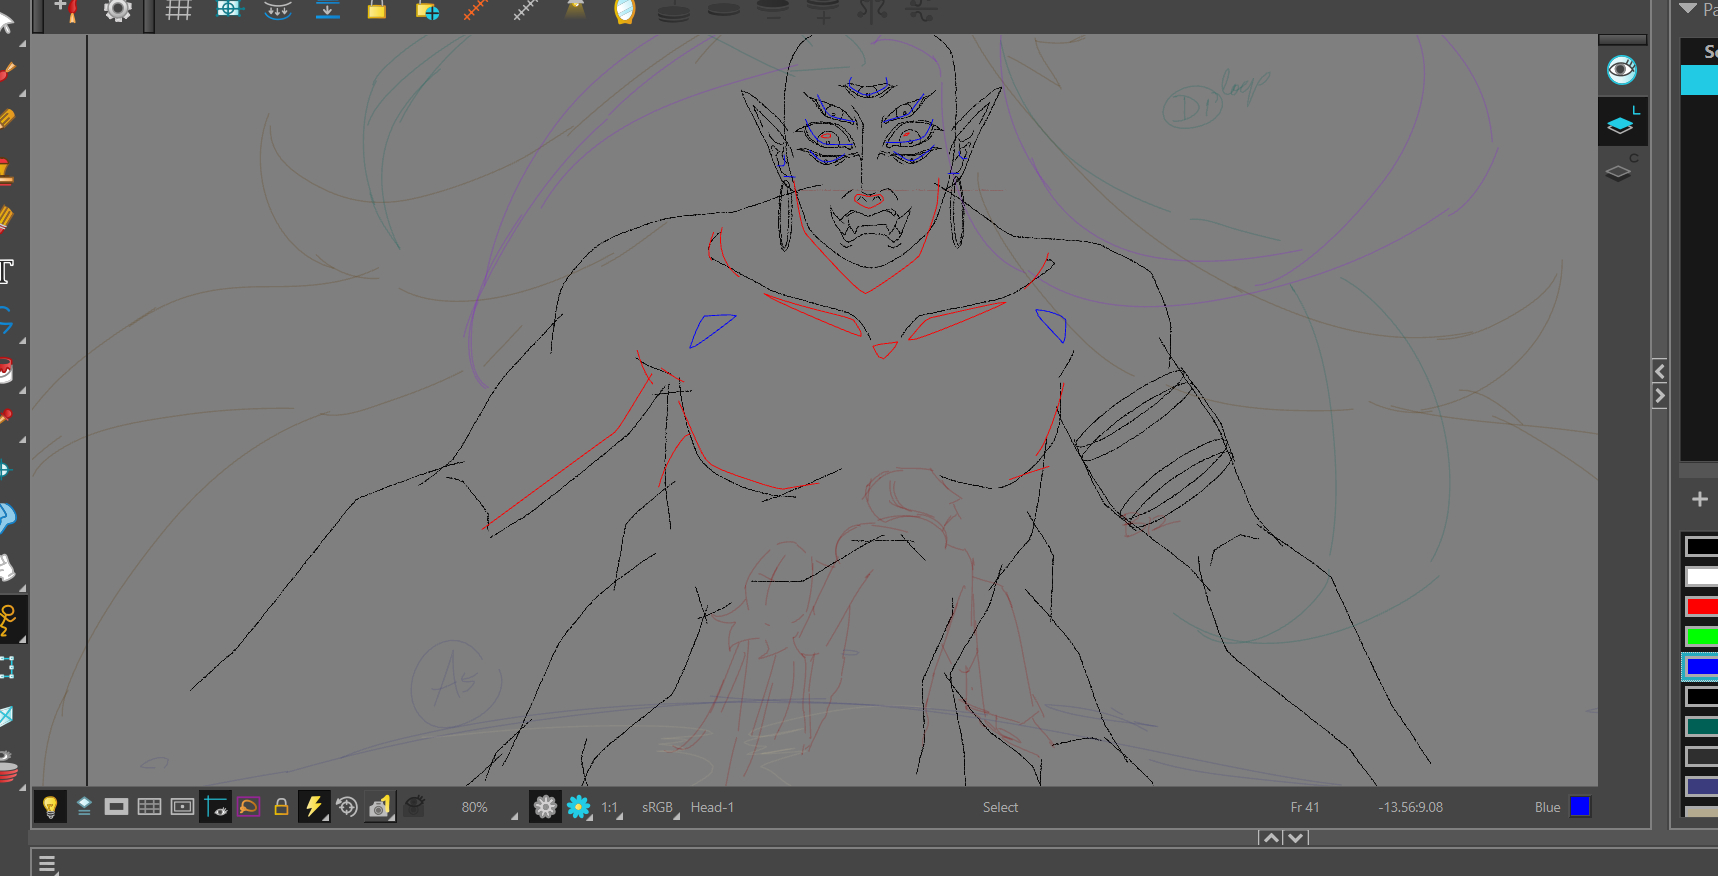The height and width of the screenshot is (876, 1718).
Task: Select the Line Art layer icon
Action: click(1621, 125)
